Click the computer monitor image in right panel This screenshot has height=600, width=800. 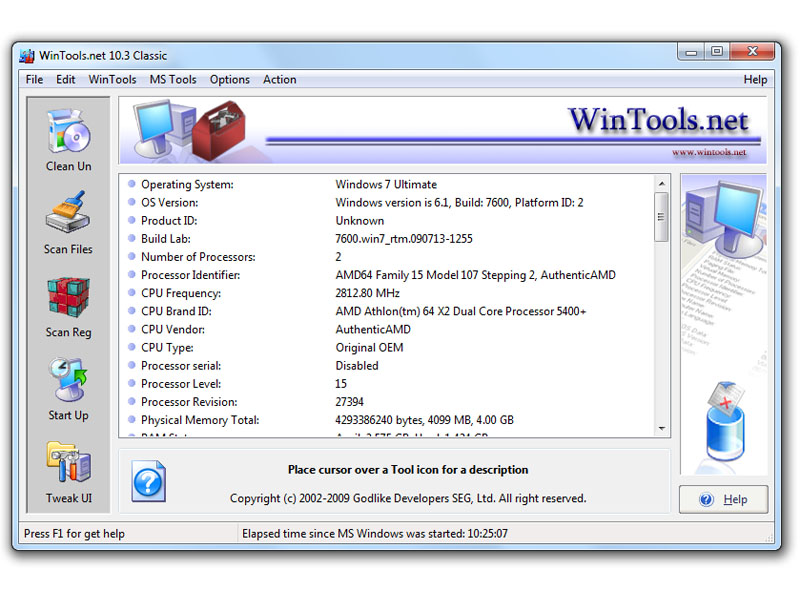(725, 220)
